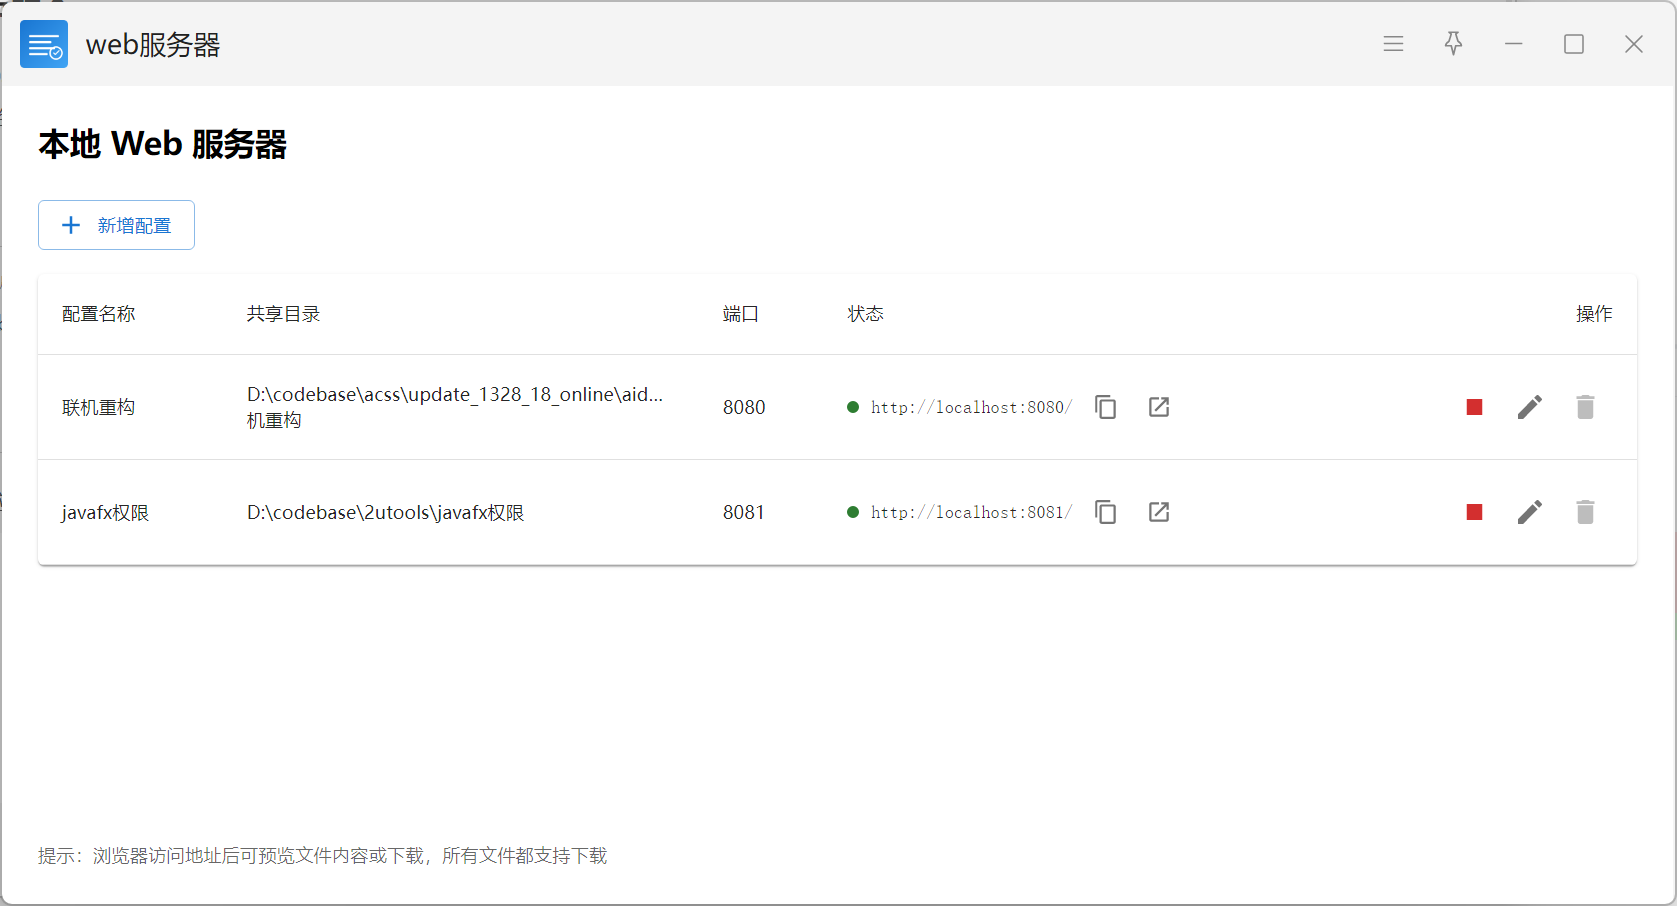Select the javafx权限 row name

pos(105,513)
